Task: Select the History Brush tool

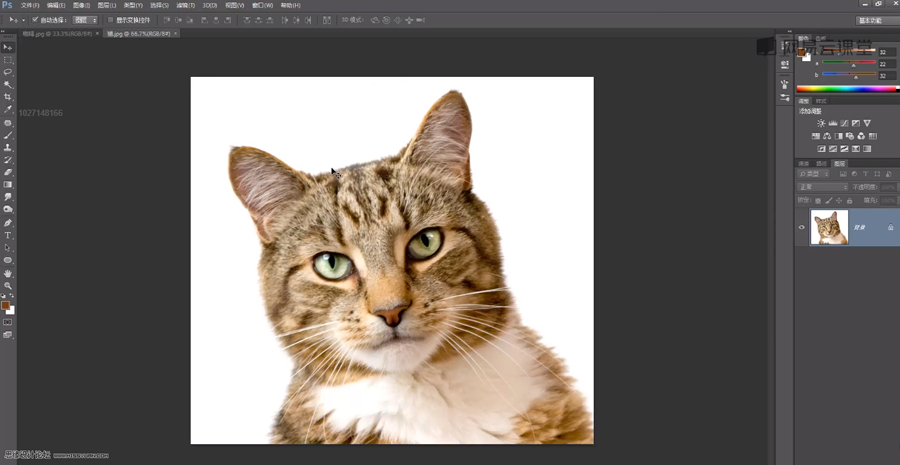Action: [8, 160]
